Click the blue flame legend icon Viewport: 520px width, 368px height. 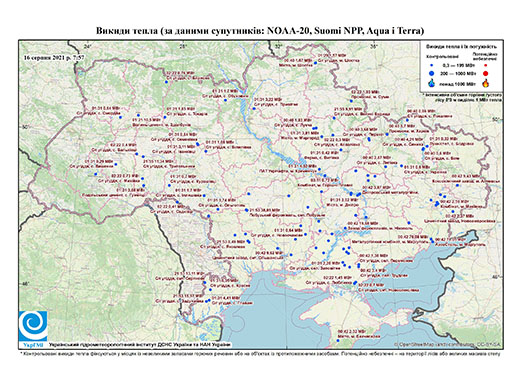(x=432, y=83)
